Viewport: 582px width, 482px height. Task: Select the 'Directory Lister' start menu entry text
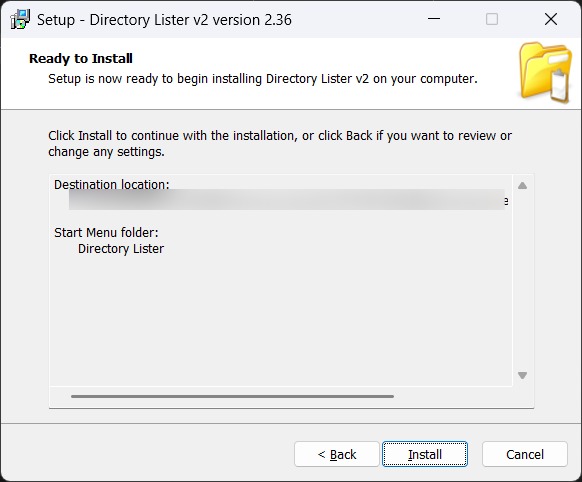pyautogui.click(x=121, y=249)
